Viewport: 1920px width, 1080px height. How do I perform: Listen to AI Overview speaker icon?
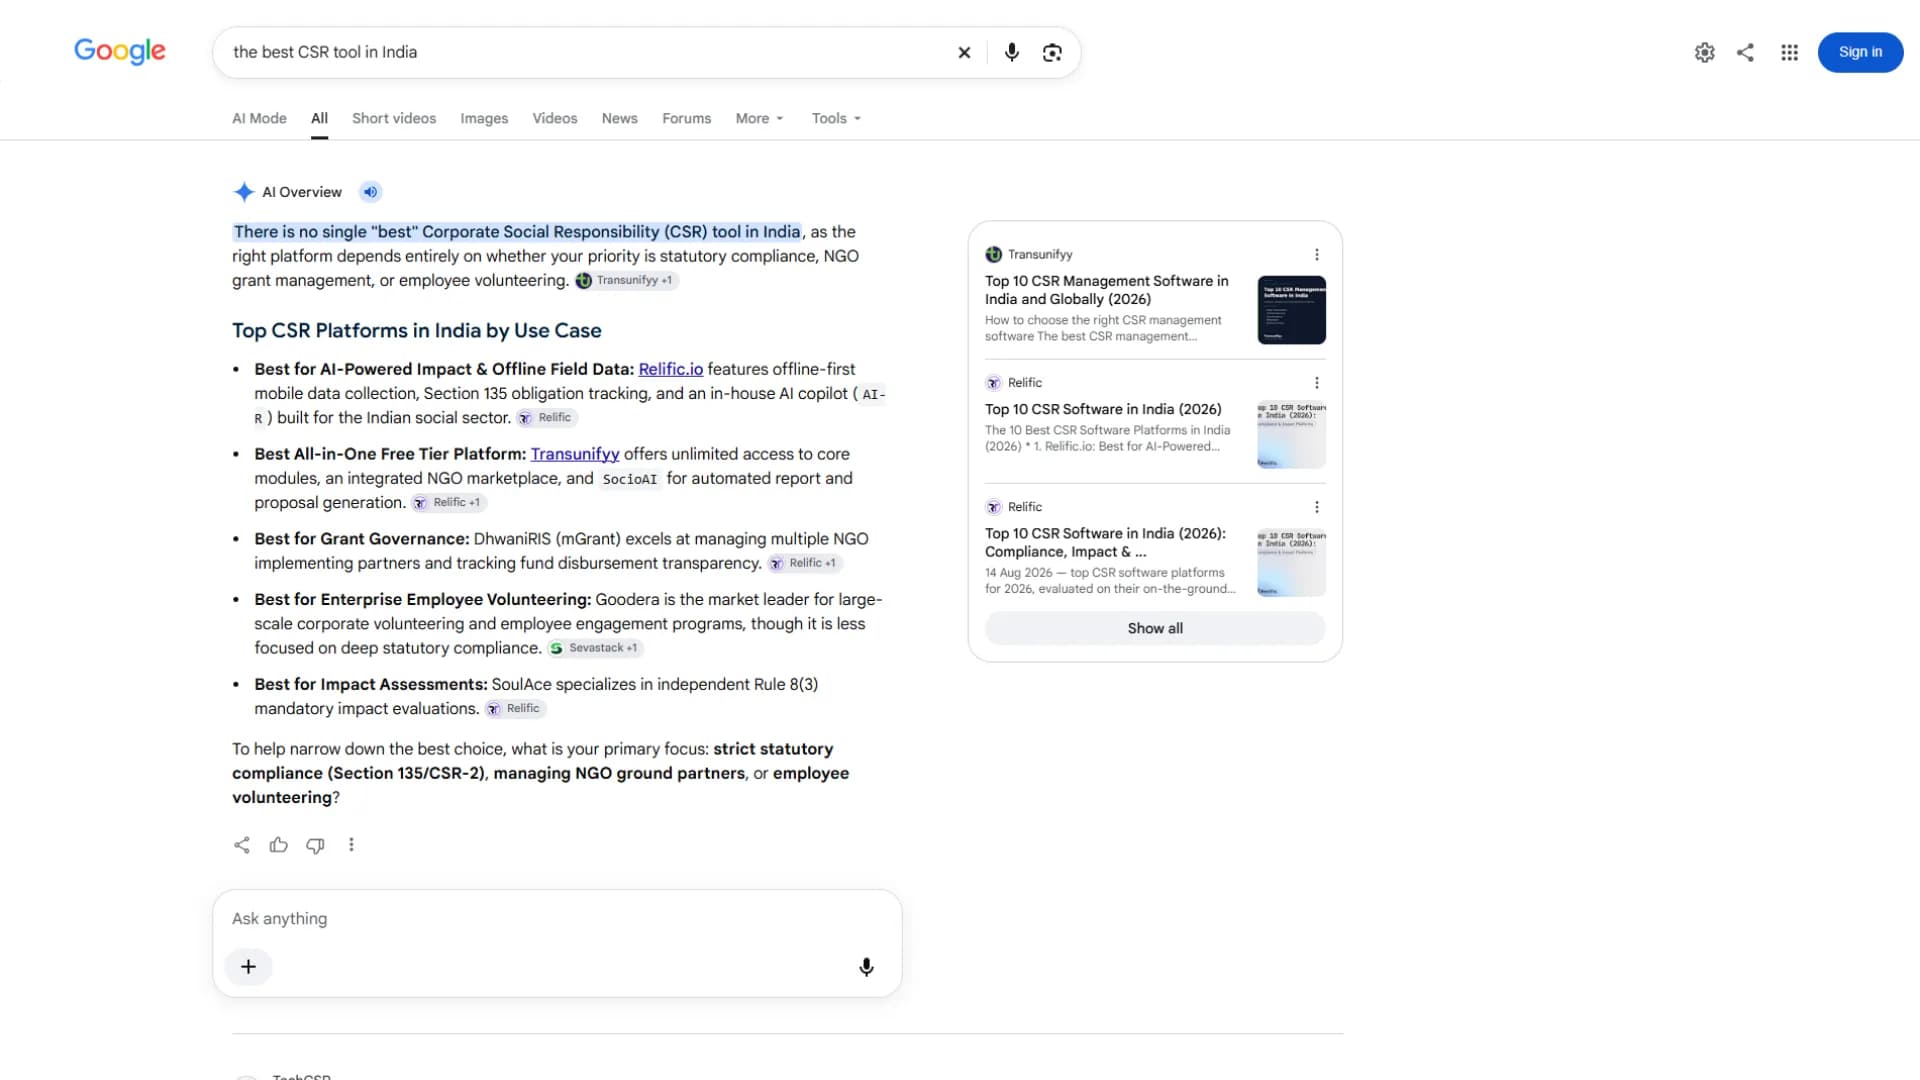point(371,192)
